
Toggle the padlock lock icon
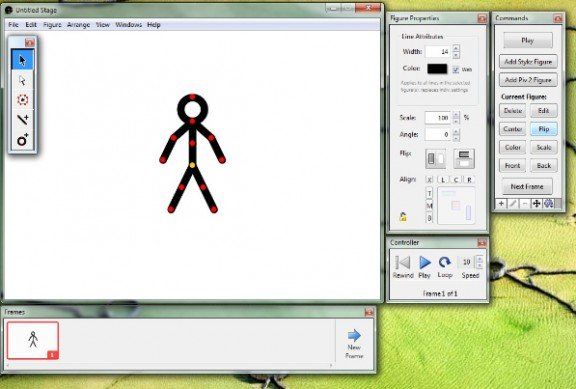[403, 217]
